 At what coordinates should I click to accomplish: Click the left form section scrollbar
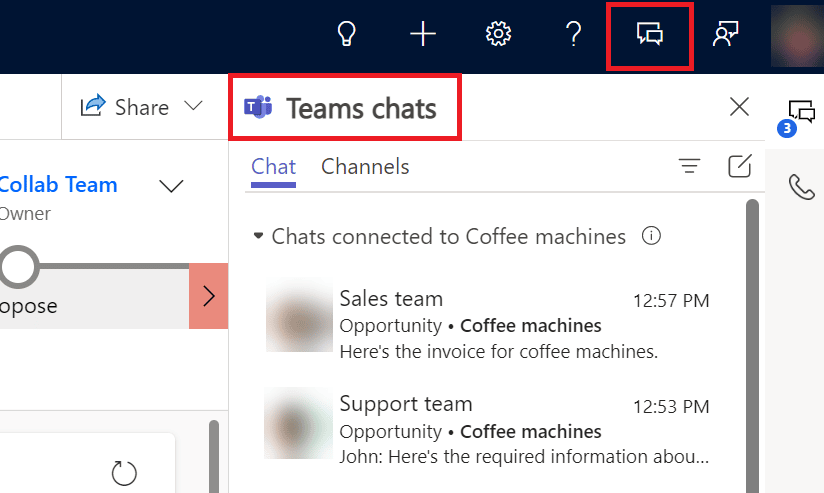coord(214,456)
